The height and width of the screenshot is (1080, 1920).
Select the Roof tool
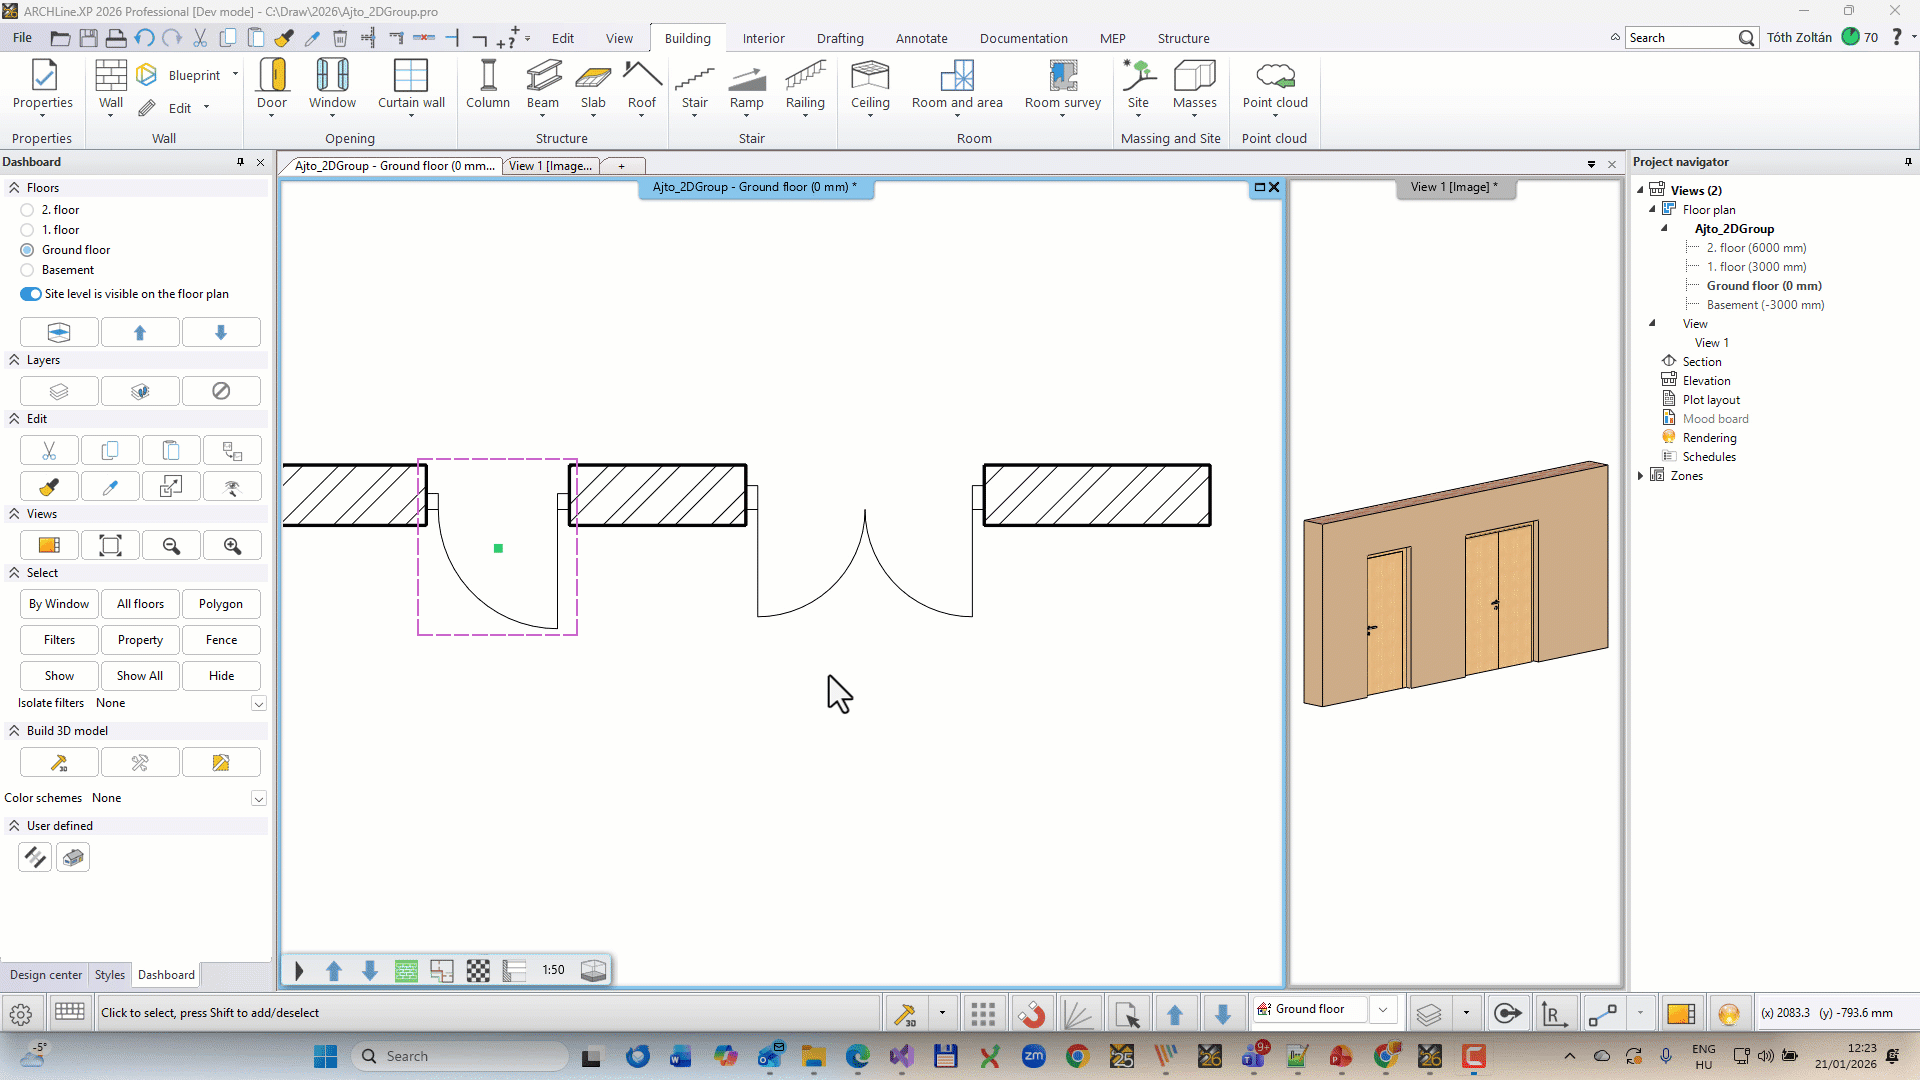[x=642, y=85]
